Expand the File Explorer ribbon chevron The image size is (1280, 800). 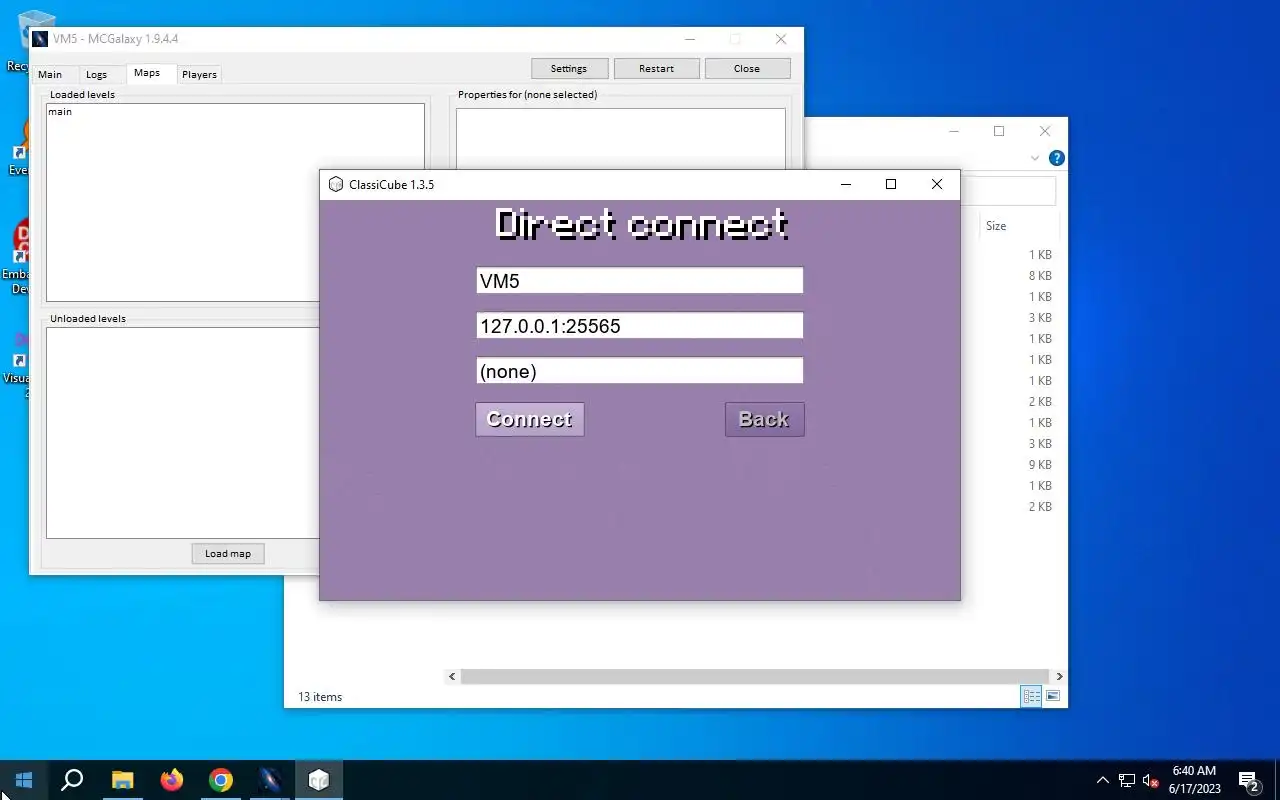click(x=1035, y=158)
